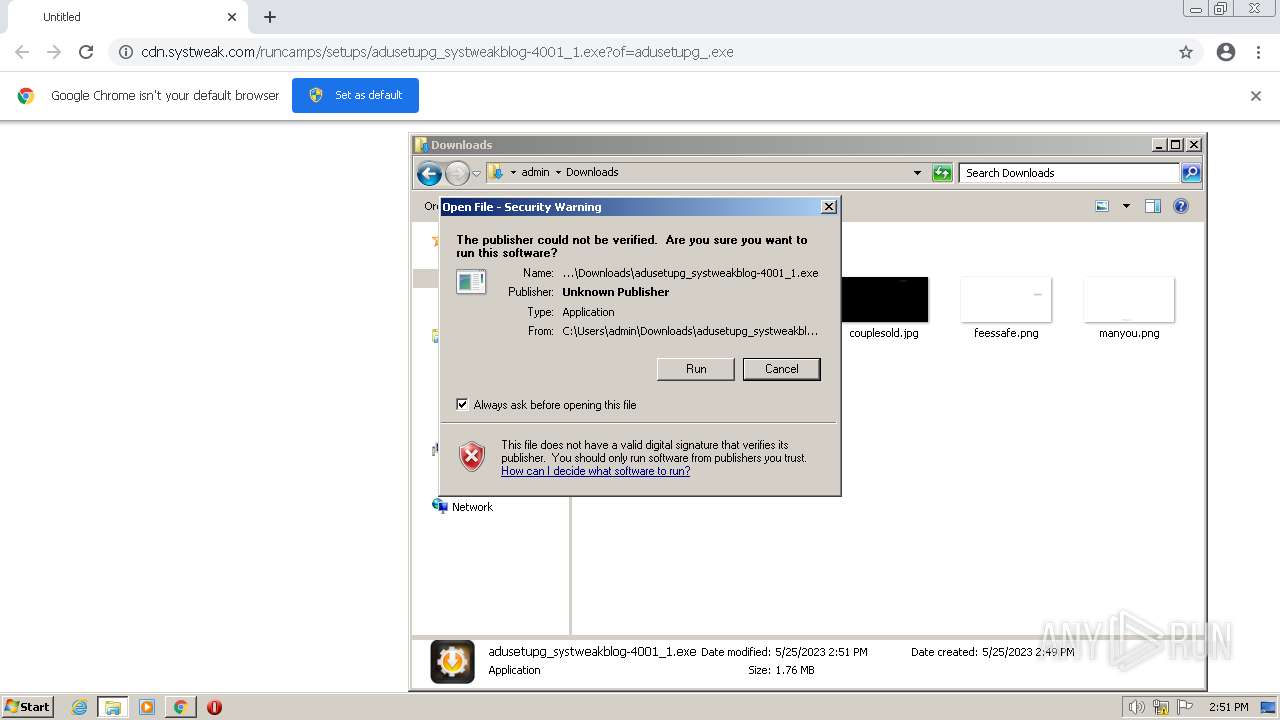Open the volume control in system tray
Screen dimensions: 1280x720
(x=1137, y=707)
